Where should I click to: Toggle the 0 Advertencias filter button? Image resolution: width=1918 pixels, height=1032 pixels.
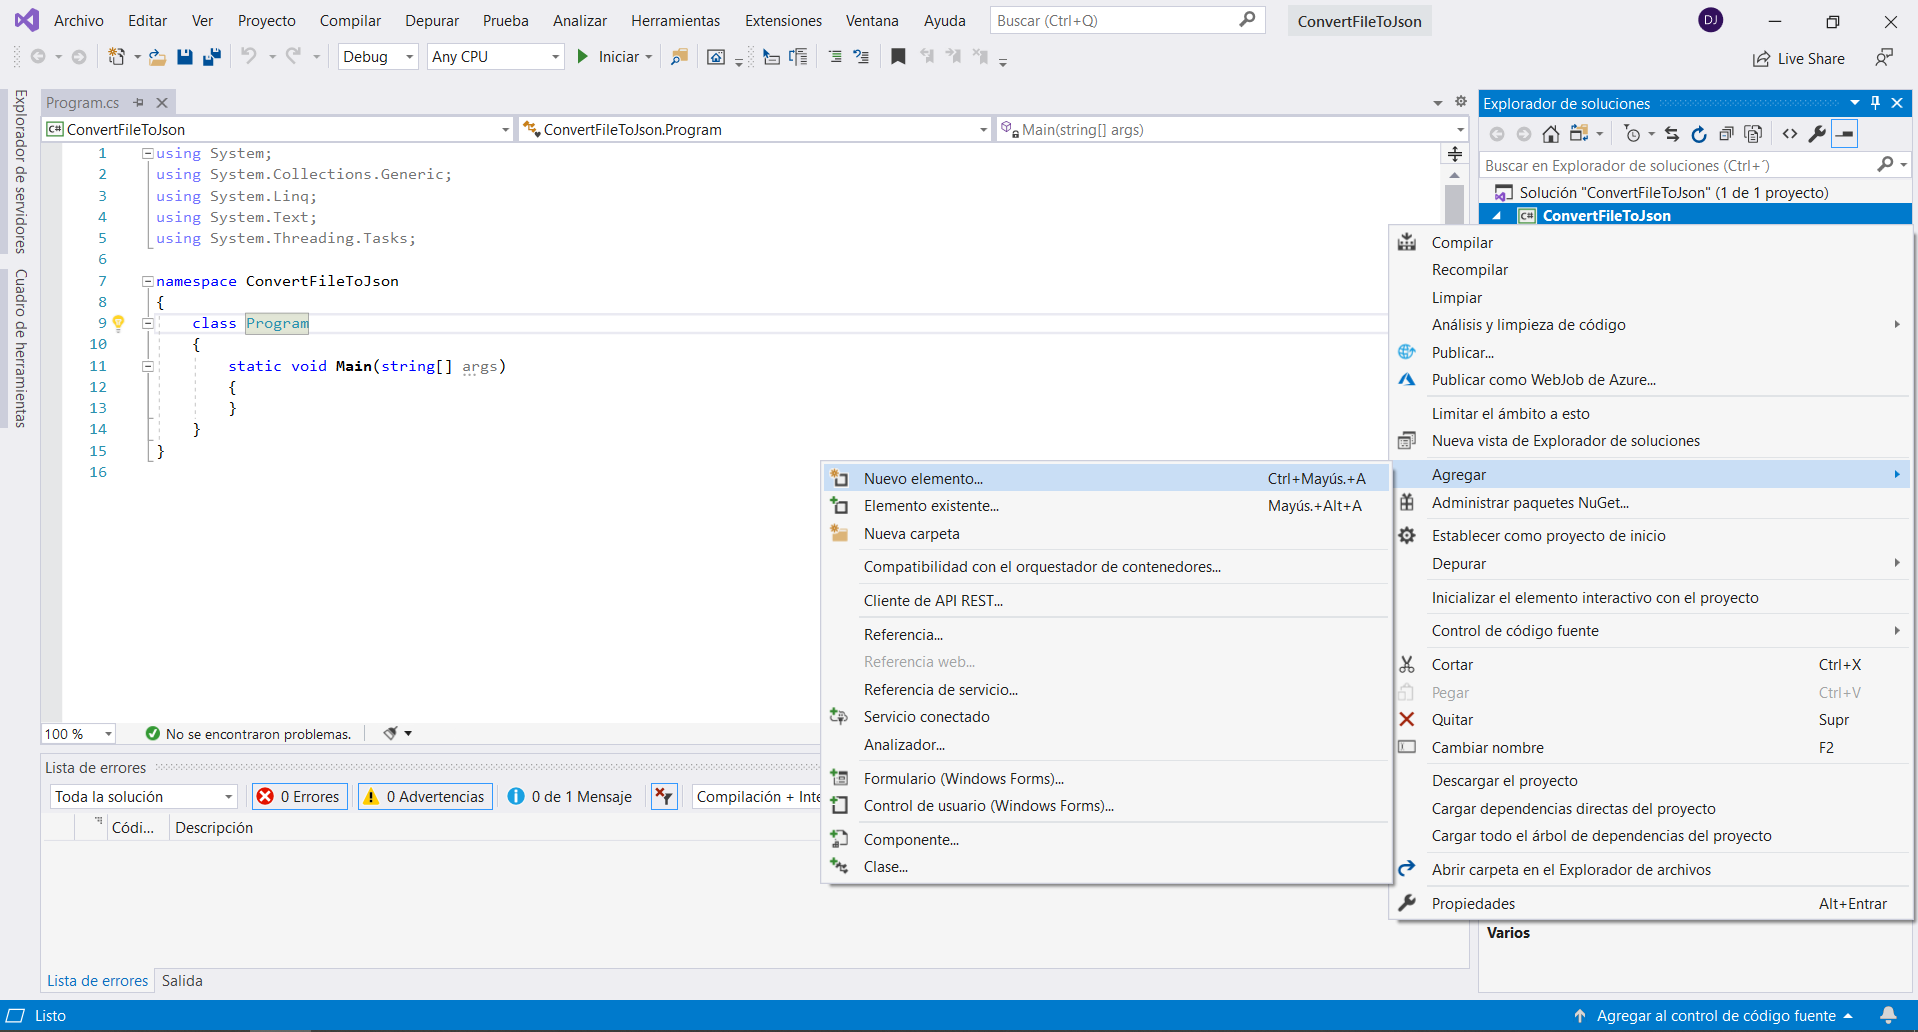point(425,797)
